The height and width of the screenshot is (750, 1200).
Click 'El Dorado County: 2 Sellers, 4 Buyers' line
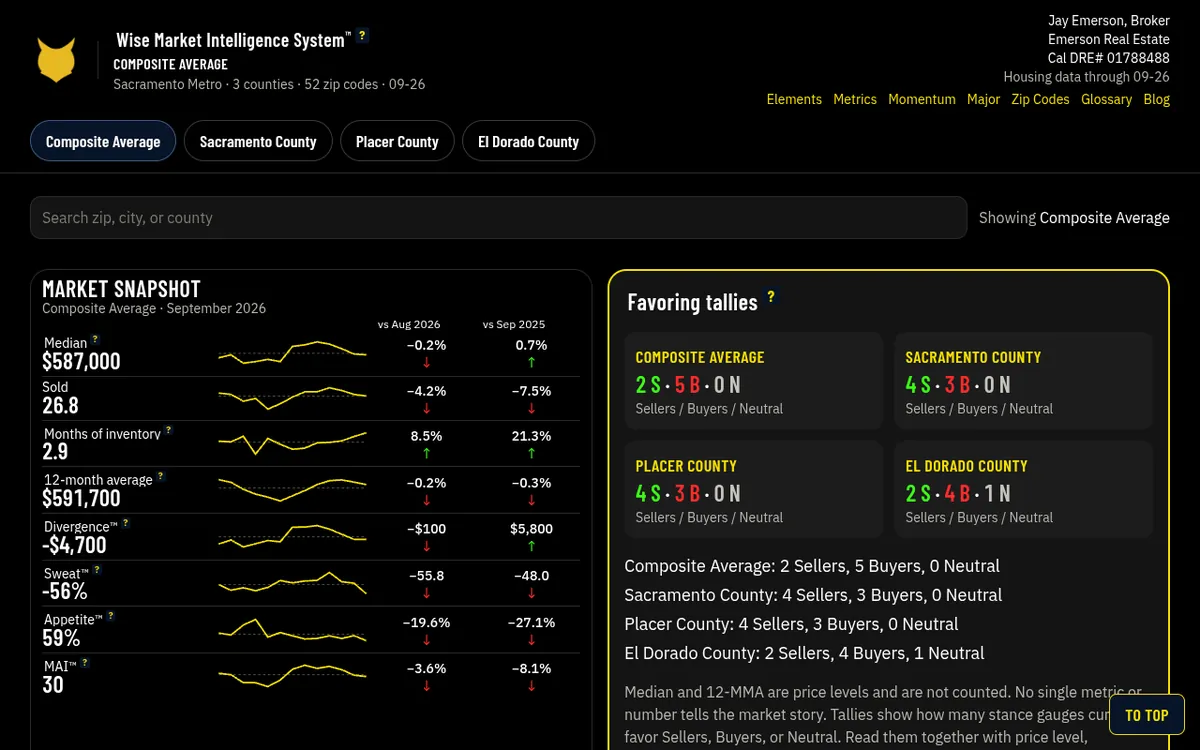804,653
